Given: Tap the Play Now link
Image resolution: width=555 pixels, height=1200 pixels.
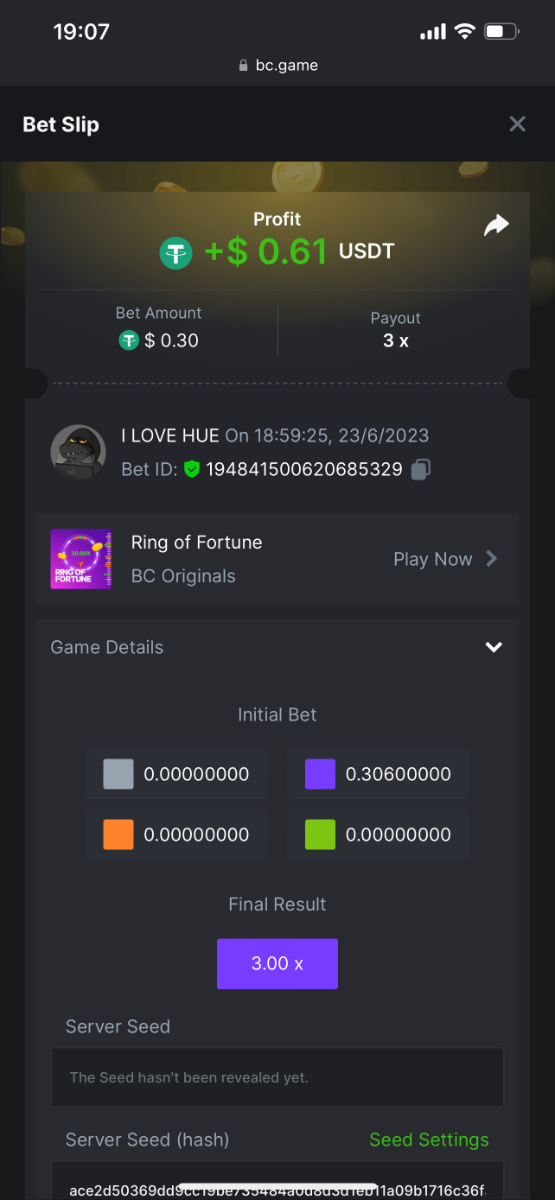Looking at the screenshot, I should click(x=432, y=559).
